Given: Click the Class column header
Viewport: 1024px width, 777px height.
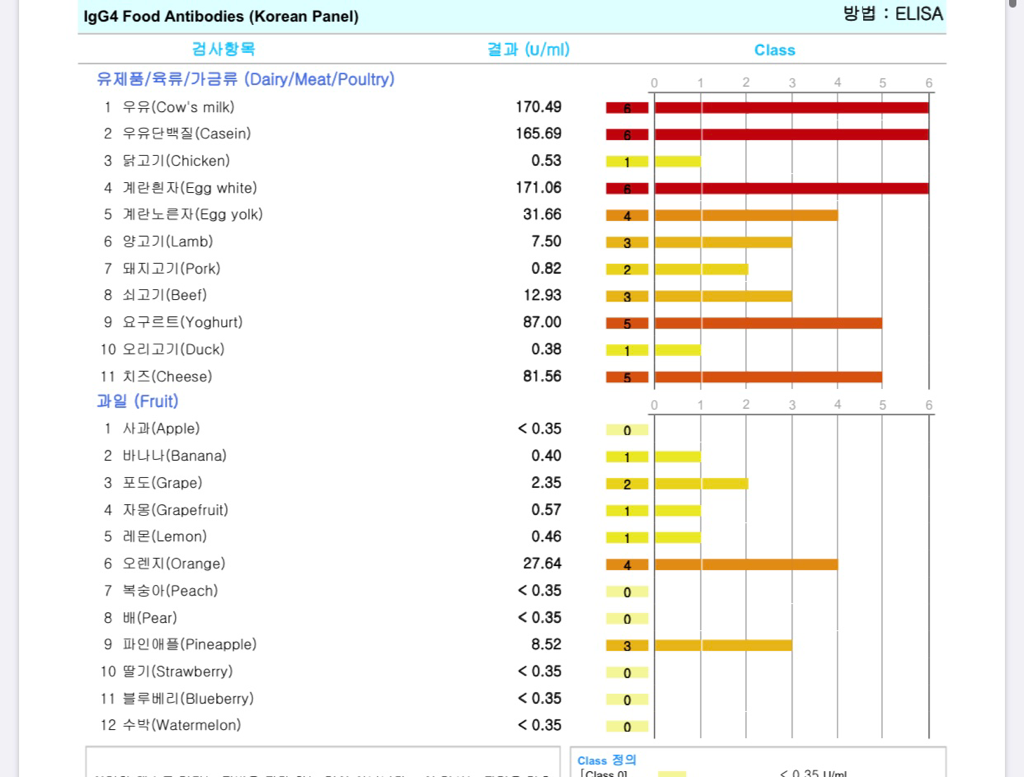Looking at the screenshot, I should (774, 50).
